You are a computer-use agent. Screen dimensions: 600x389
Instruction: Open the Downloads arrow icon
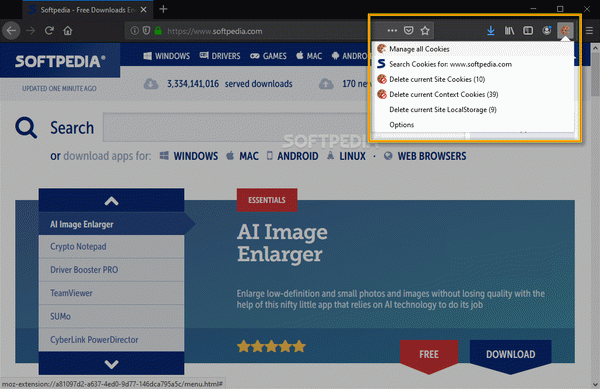491,31
